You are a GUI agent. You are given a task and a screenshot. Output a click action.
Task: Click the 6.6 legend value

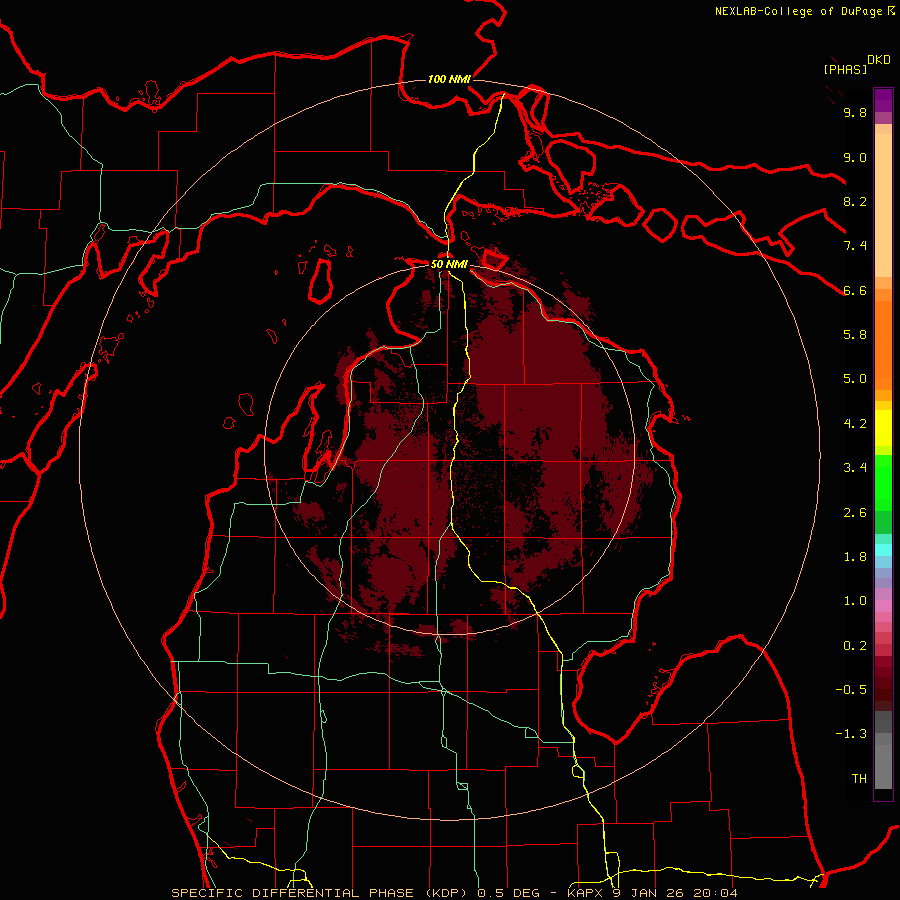click(x=855, y=291)
